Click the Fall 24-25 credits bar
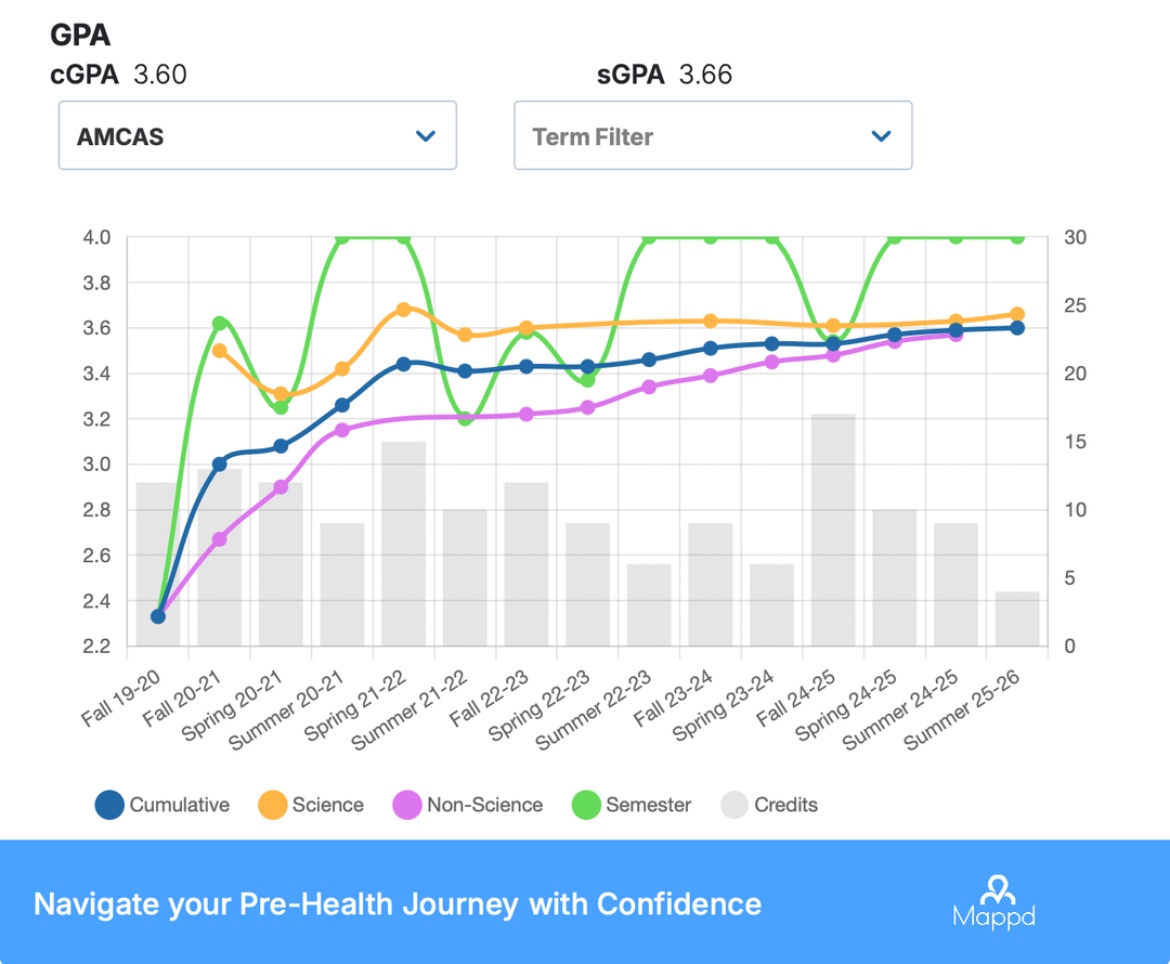 (834, 530)
